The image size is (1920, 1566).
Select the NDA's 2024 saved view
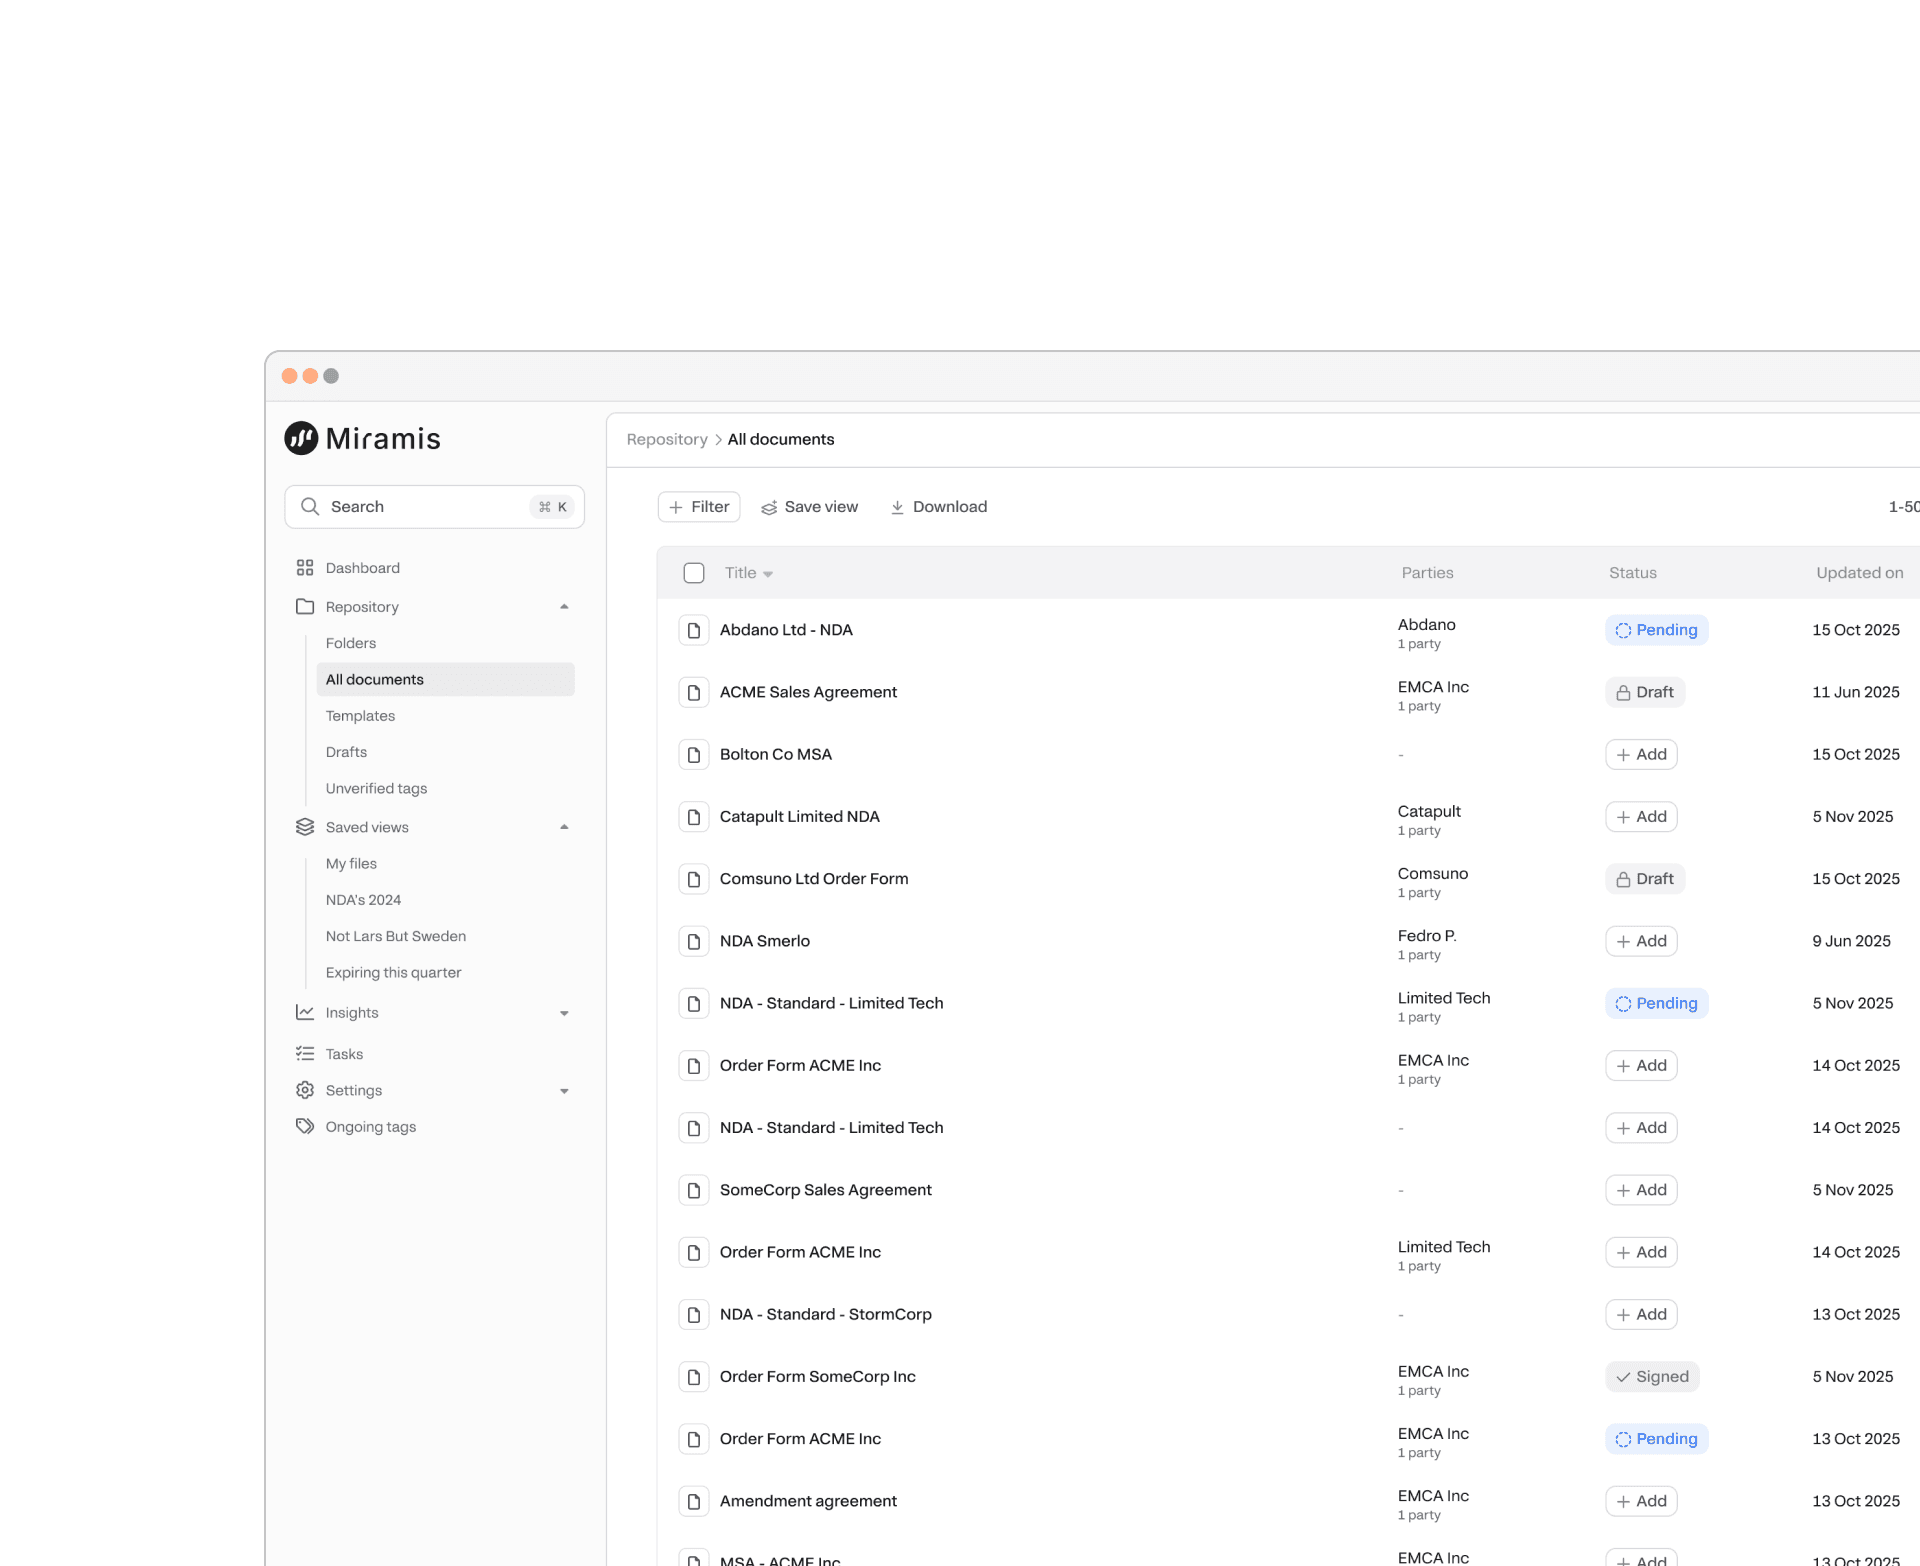tap(363, 900)
